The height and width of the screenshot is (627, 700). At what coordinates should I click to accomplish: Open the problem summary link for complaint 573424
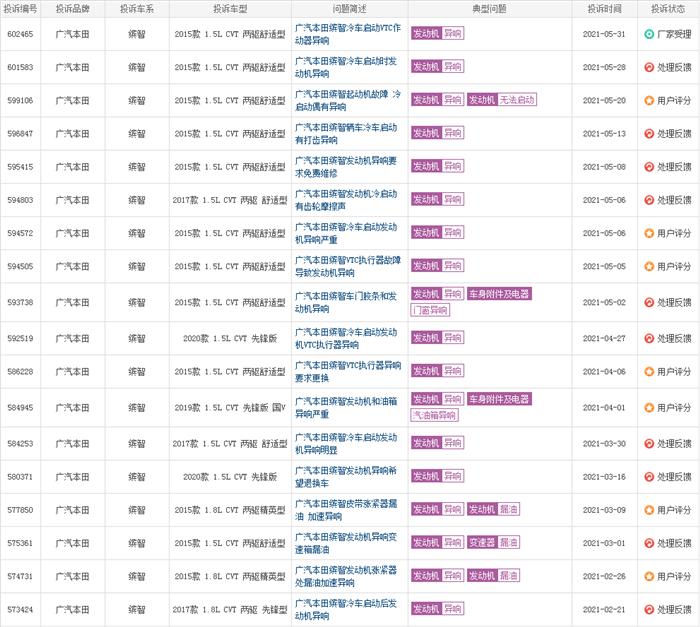(346, 610)
